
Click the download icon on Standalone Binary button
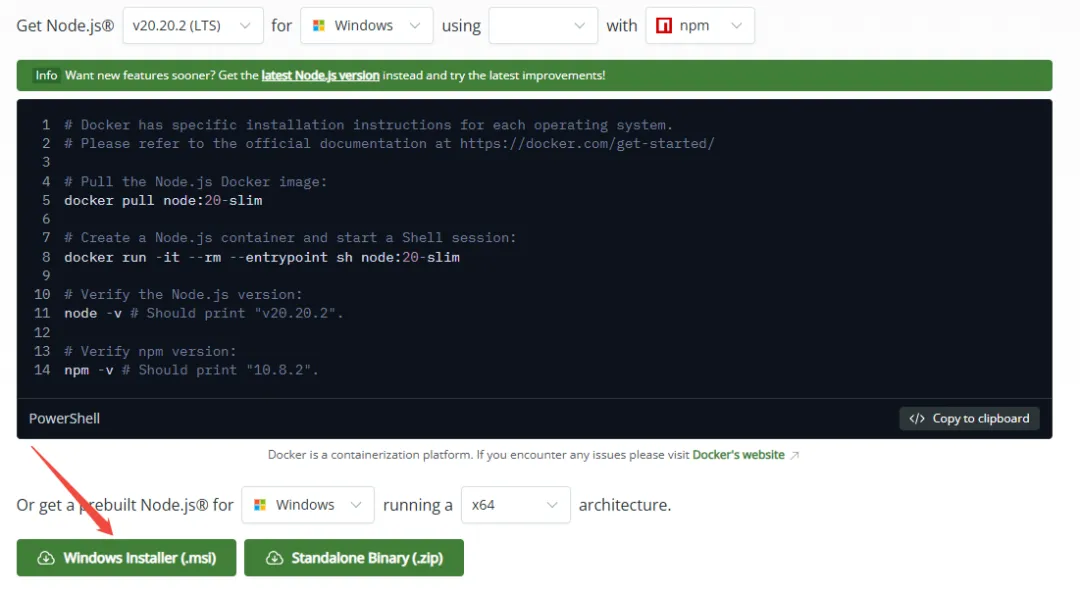coord(274,558)
